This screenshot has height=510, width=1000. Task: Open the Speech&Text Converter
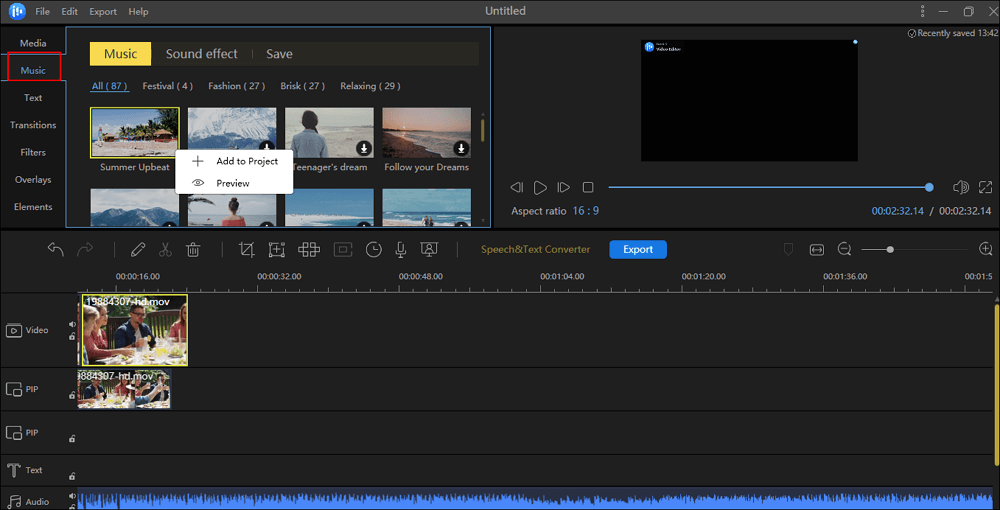[x=535, y=249]
